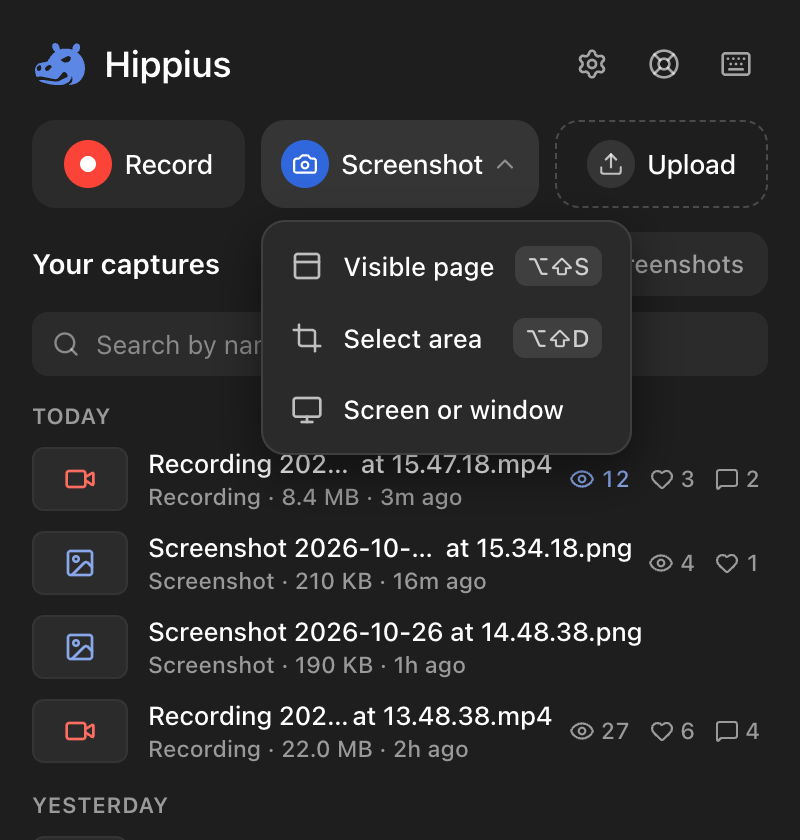The height and width of the screenshot is (840, 800).
Task: Click views count 12 eye icon
Action: tap(582, 479)
